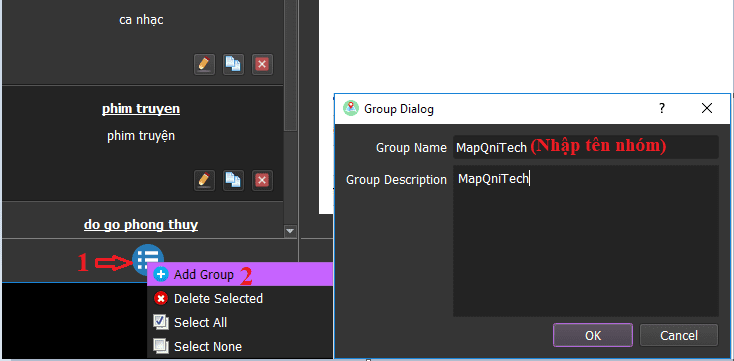Click the Group Dialog map pin icon
734x361 pixels.
pos(351,109)
